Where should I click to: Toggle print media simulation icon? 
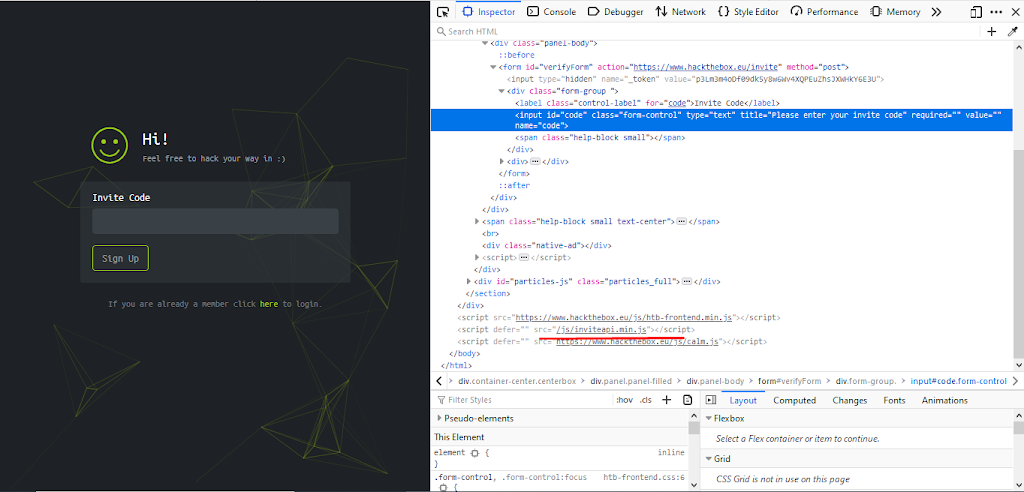click(687, 400)
